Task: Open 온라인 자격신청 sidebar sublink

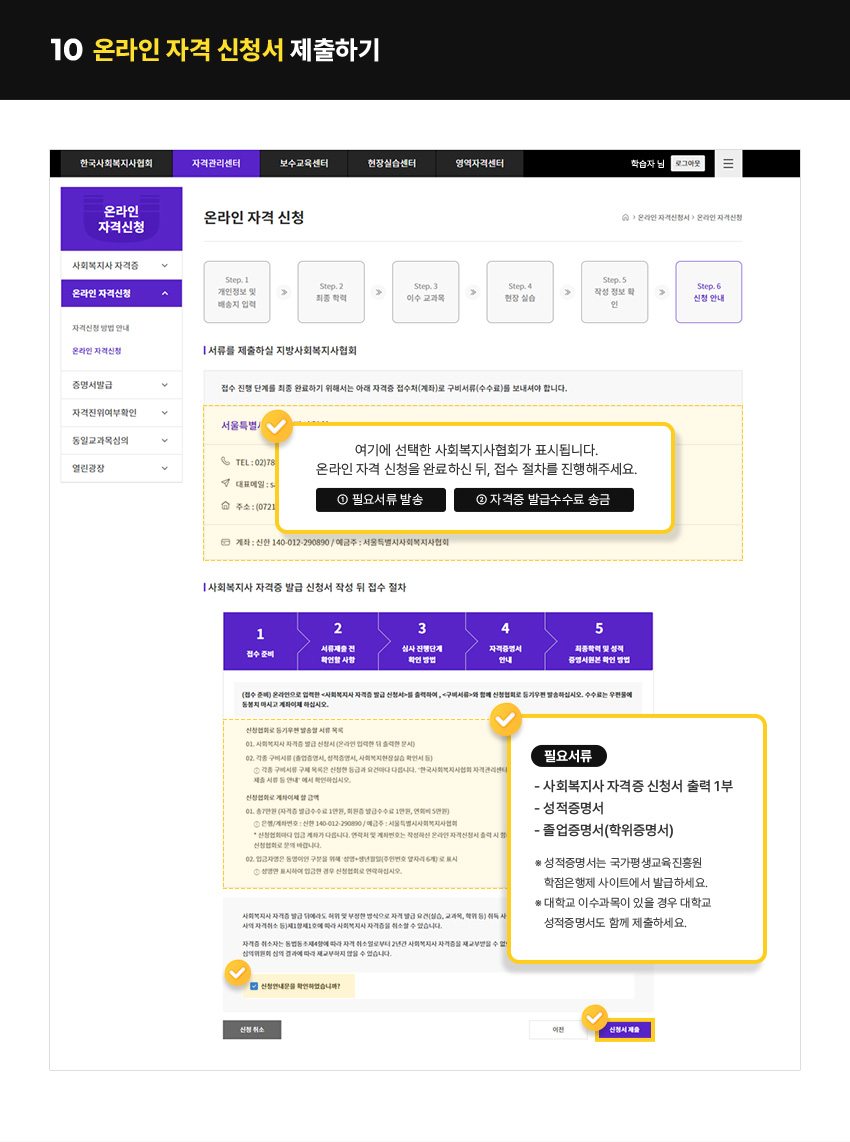Action: click(97, 351)
